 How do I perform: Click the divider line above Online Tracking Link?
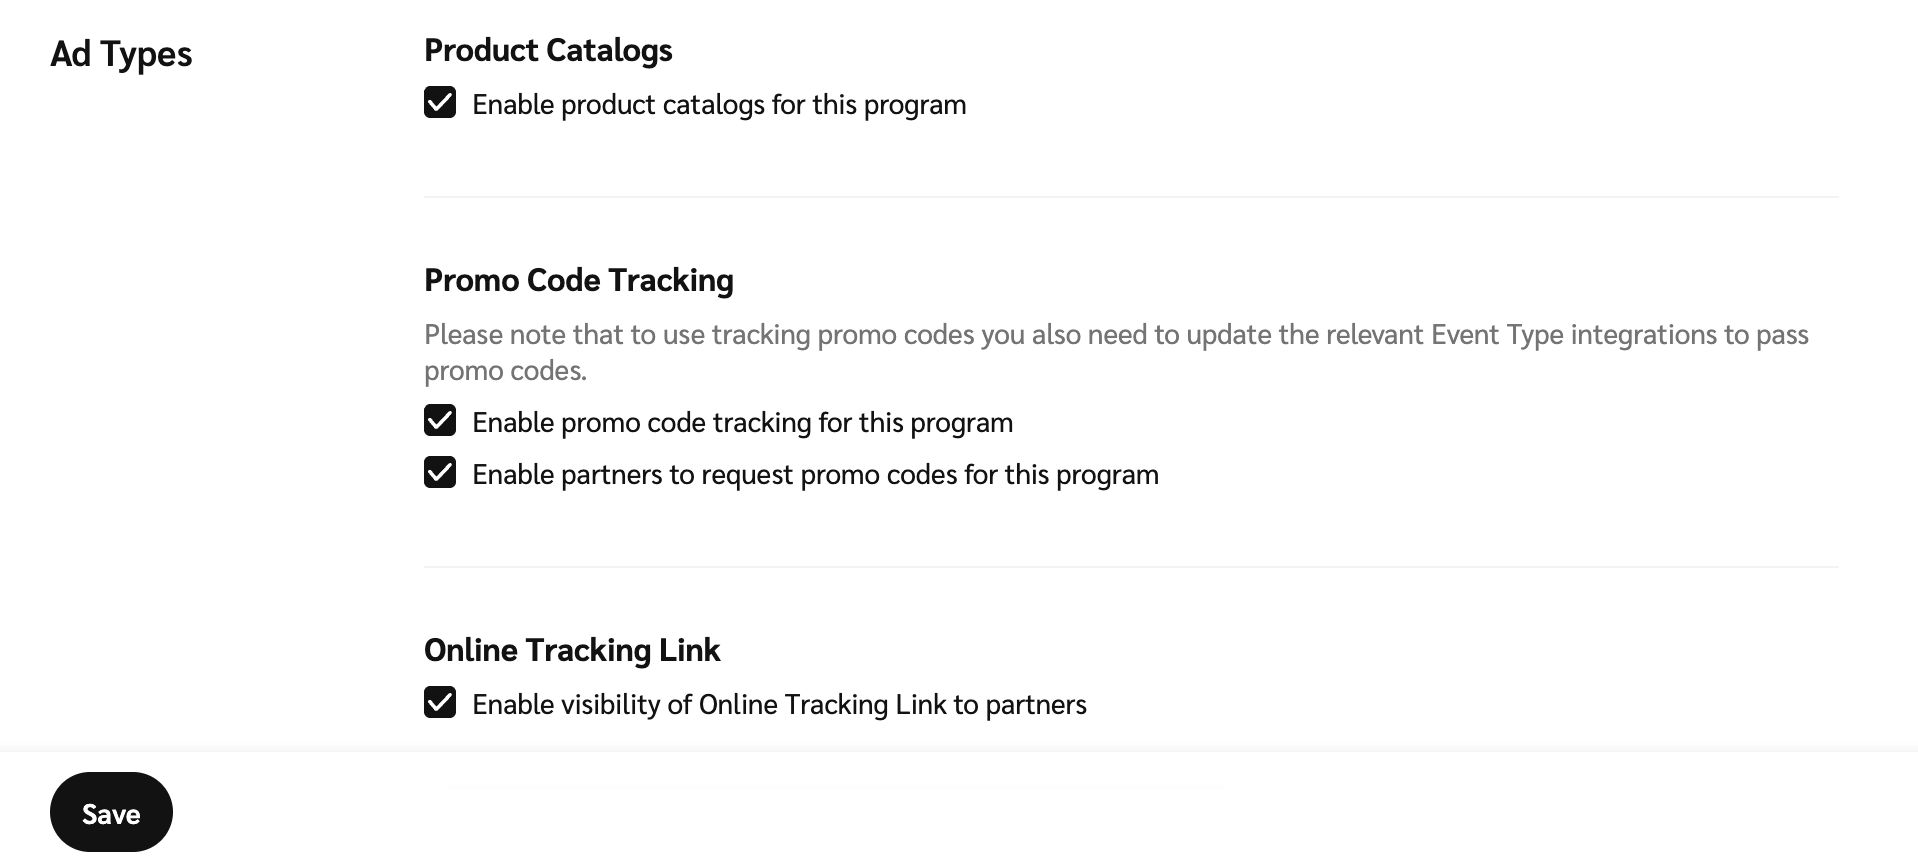(x=1130, y=567)
